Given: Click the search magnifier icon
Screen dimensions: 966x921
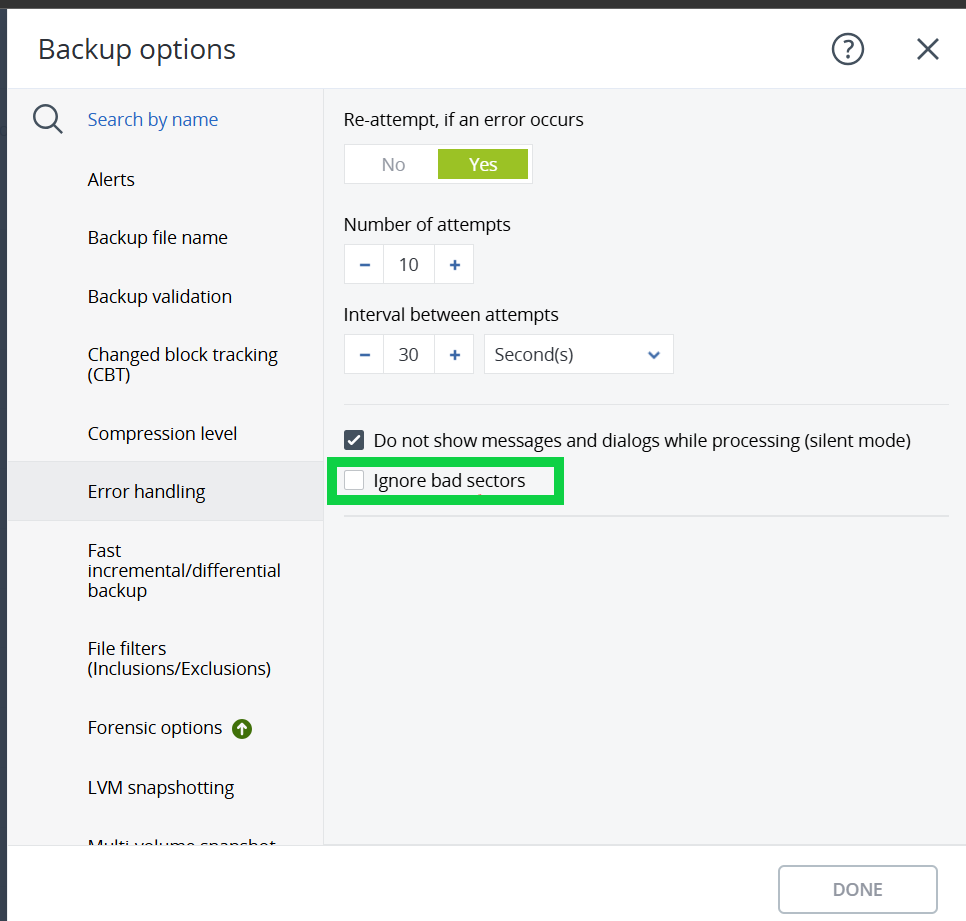Looking at the screenshot, I should click(x=48, y=119).
